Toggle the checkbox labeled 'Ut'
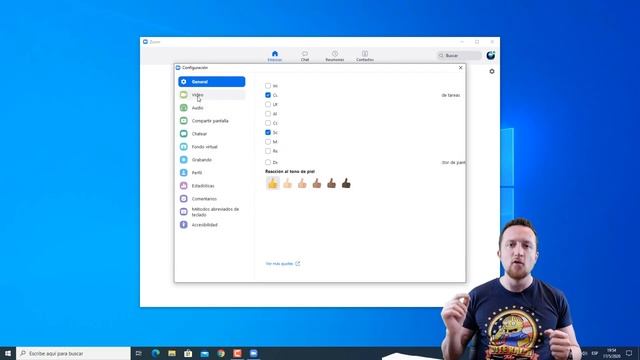The image size is (640, 360). 268,104
